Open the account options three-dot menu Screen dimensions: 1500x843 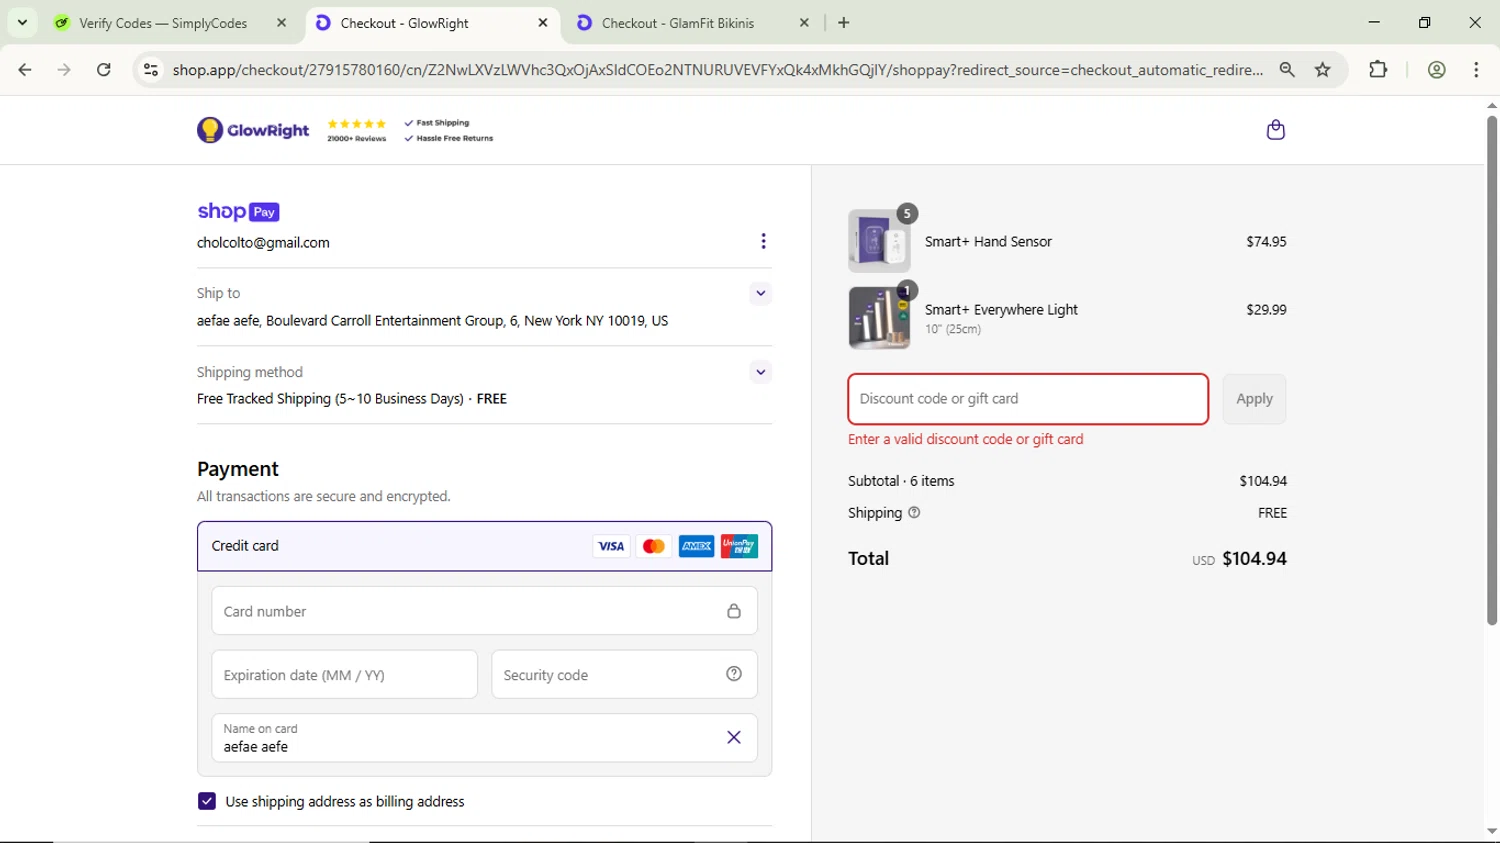coord(763,241)
